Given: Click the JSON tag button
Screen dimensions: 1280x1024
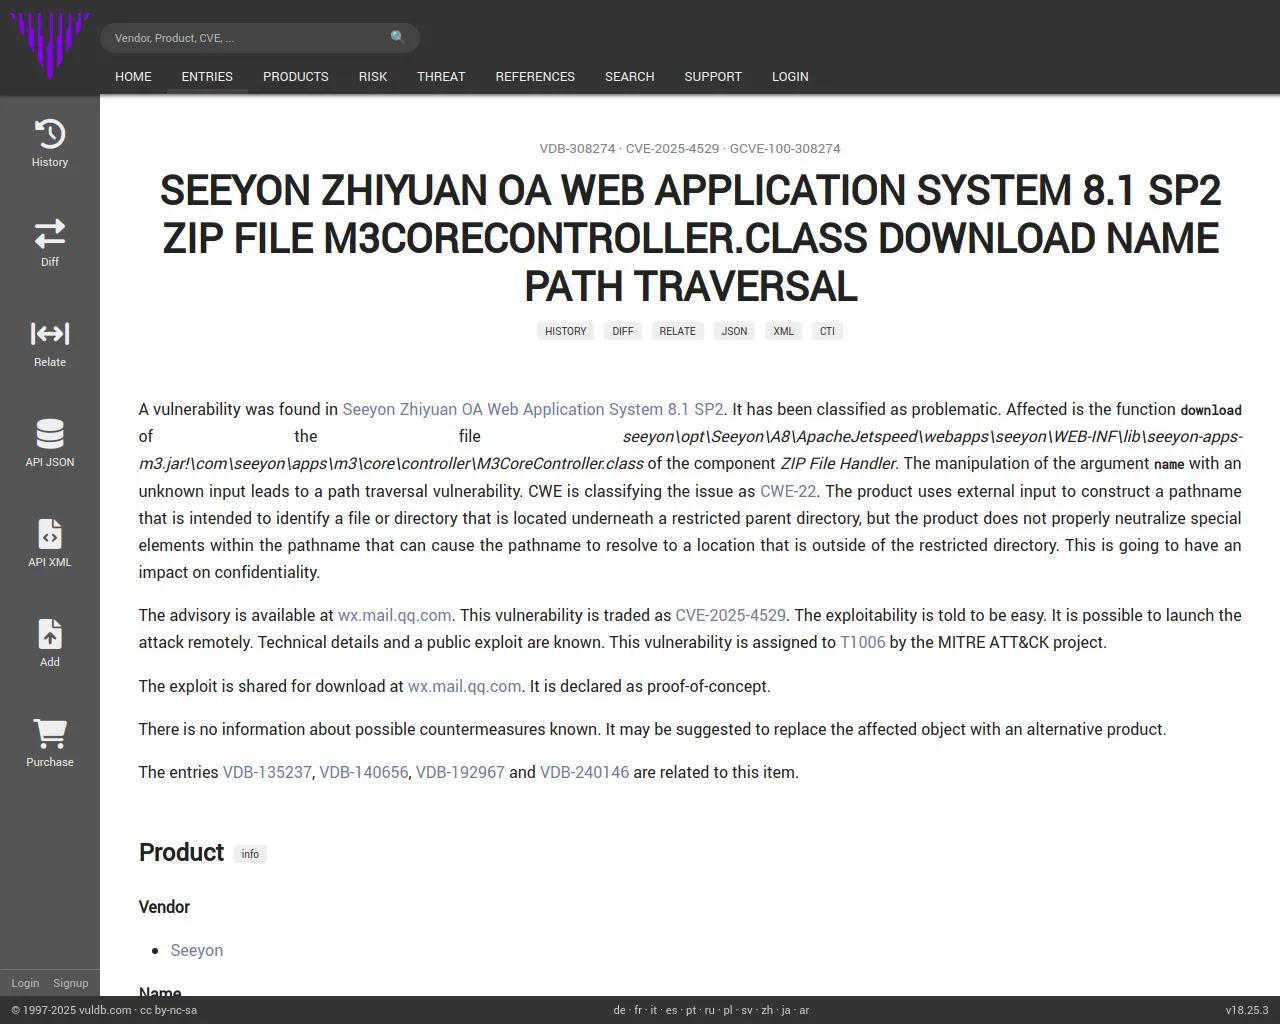Looking at the screenshot, I should (734, 331).
